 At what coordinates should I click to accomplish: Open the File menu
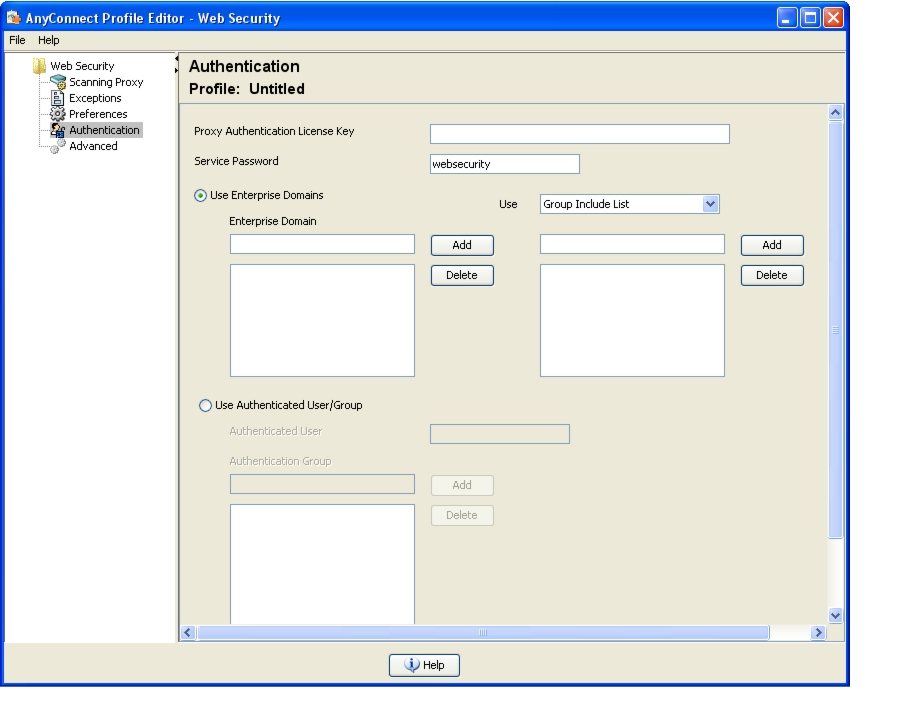pos(17,40)
